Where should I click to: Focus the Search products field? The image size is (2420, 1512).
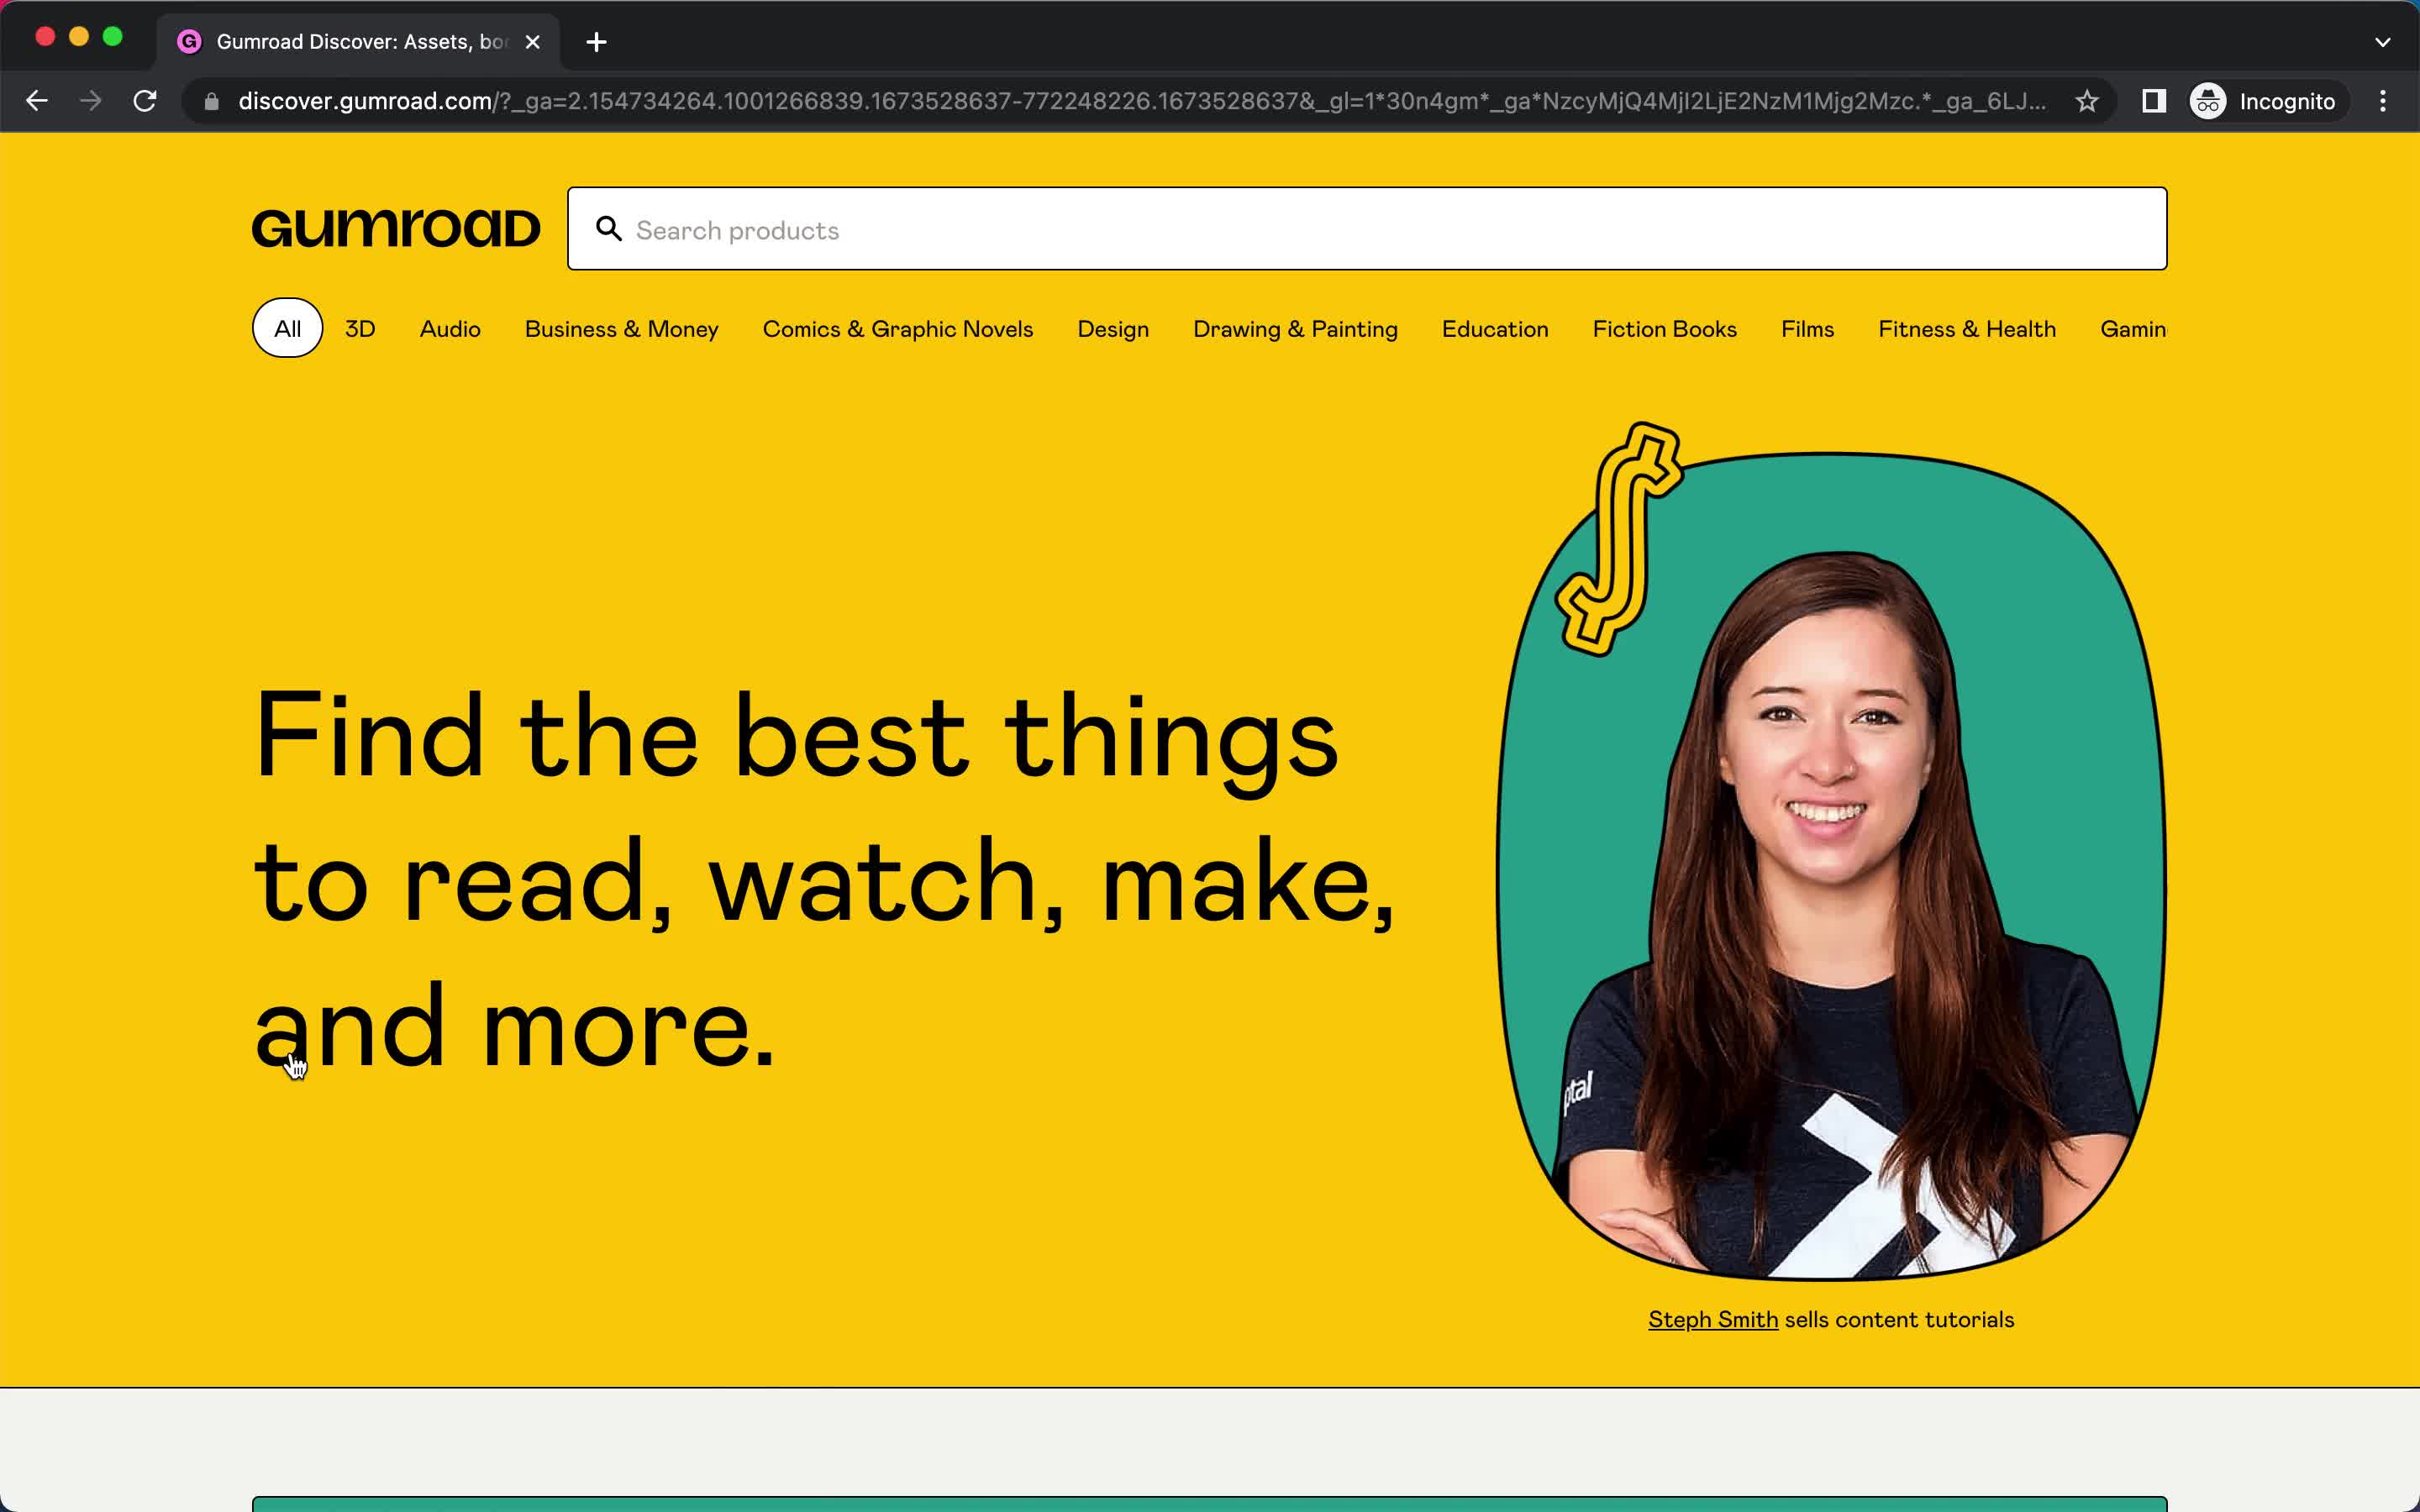pyautogui.click(x=1367, y=229)
